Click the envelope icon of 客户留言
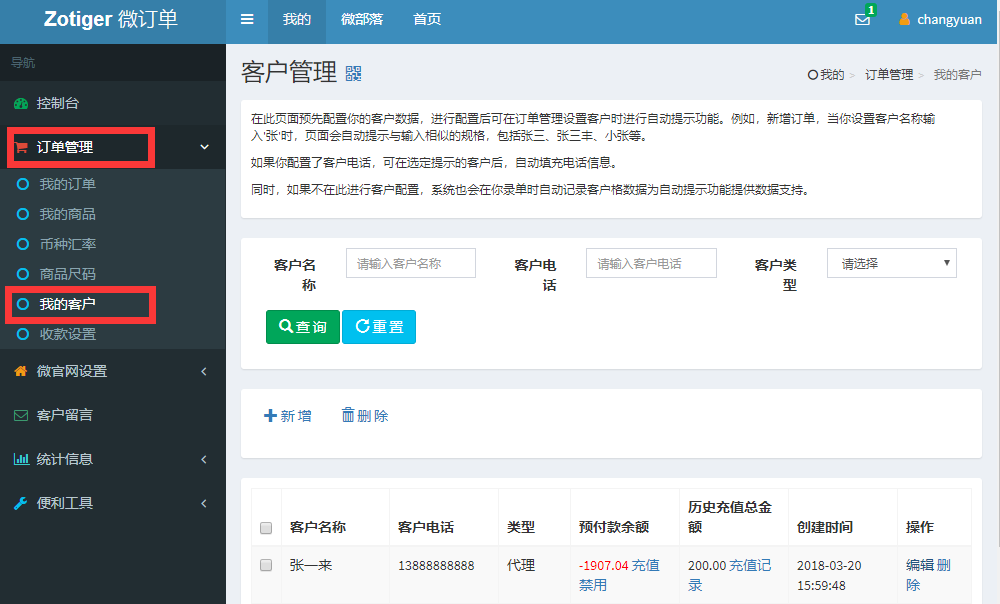 pos(21,415)
